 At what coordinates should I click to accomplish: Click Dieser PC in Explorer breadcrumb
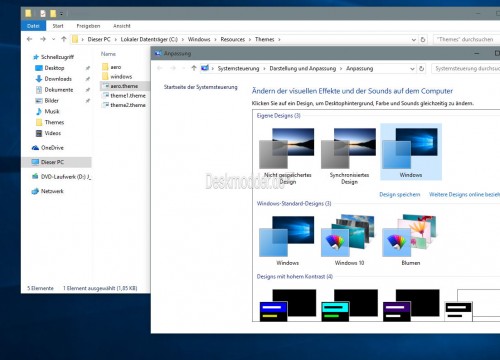pos(99,39)
